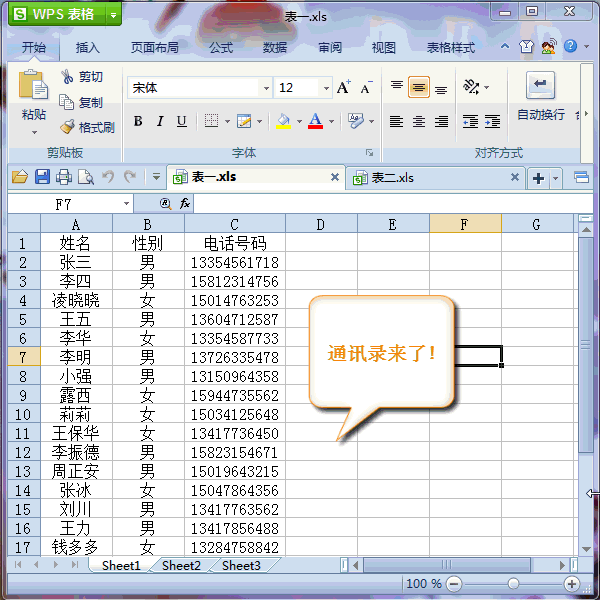Image resolution: width=600 pixels, height=600 pixels.
Task: Switch to the 表二.xls document tab
Action: (392, 177)
